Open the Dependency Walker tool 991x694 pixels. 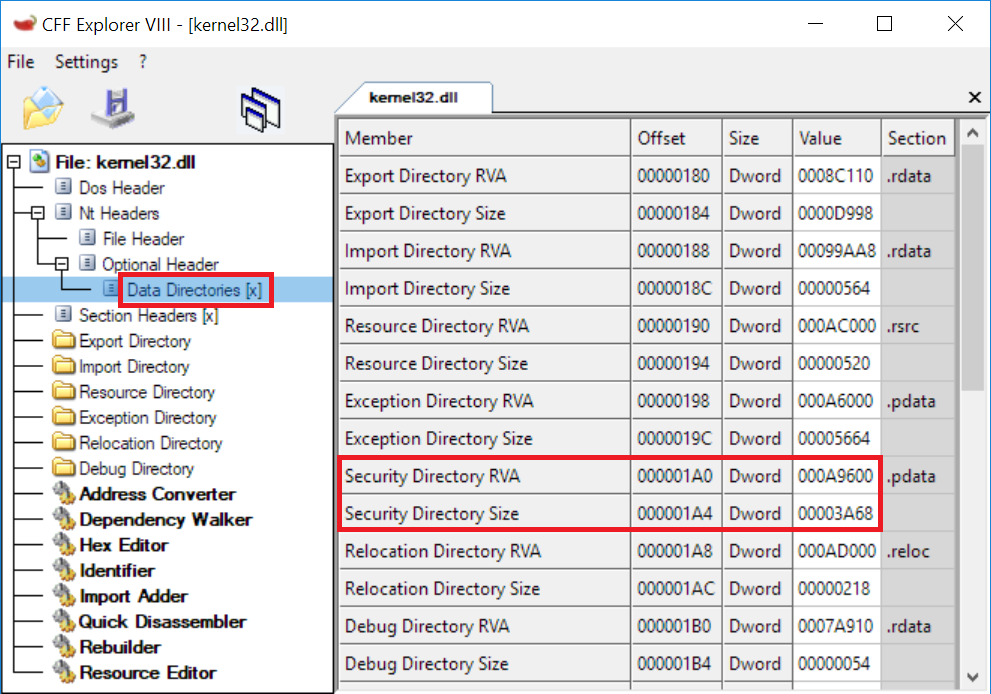(166, 520)
